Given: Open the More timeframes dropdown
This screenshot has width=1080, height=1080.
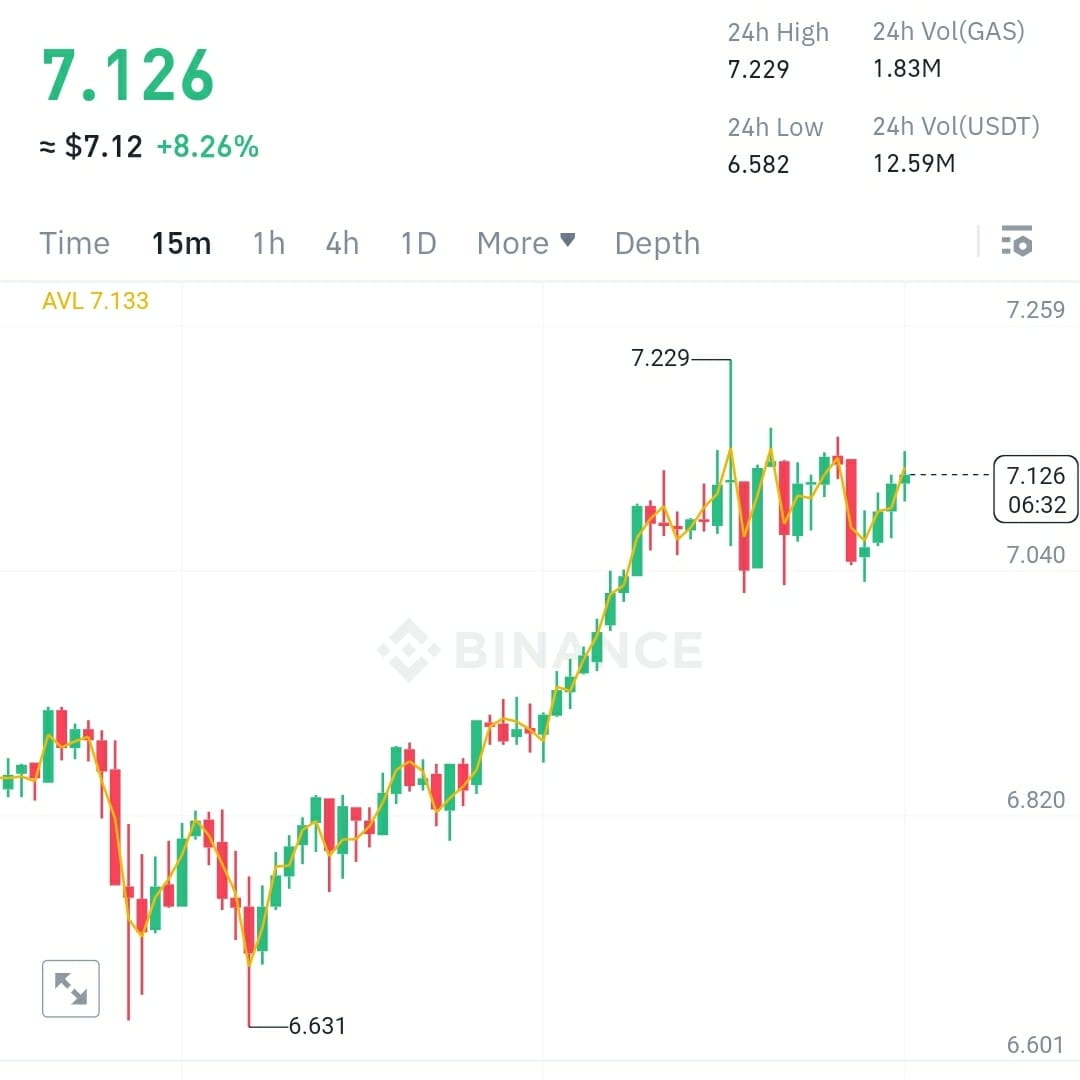Looking at the screenshot, I should (526, 243).
